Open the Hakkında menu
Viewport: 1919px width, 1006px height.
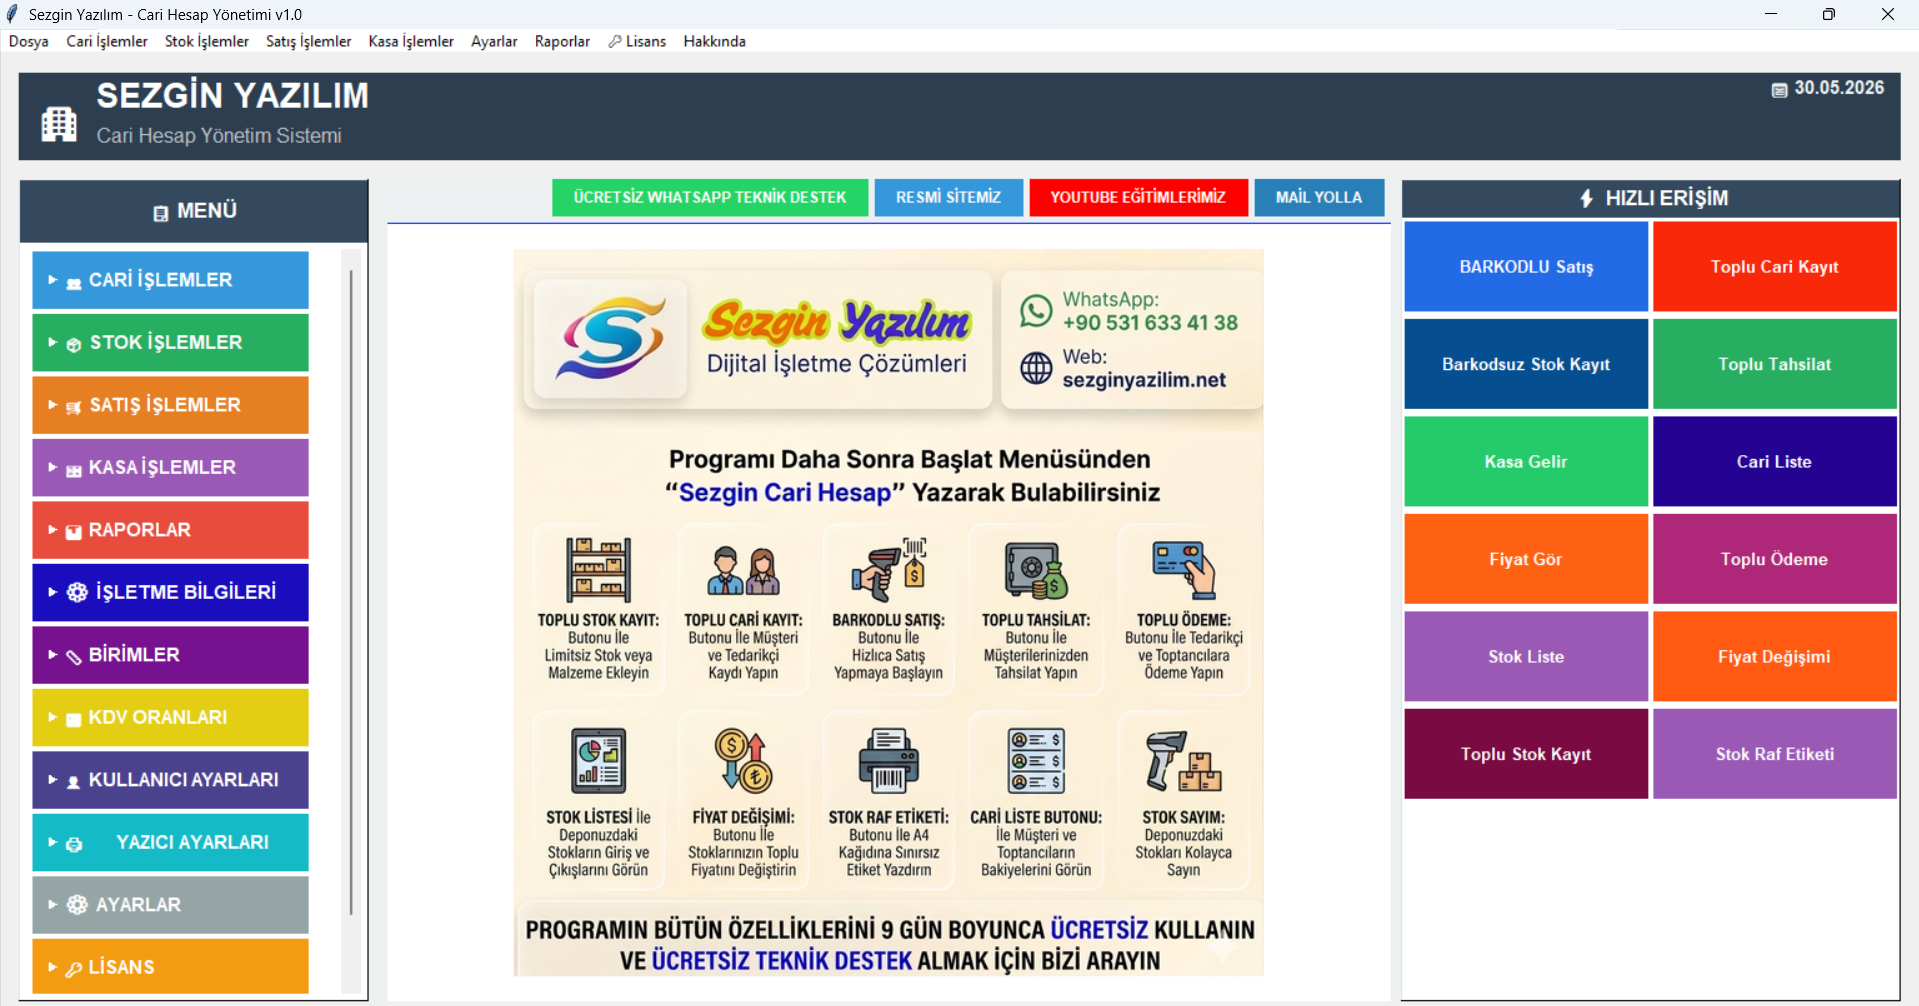click(715, 41)
